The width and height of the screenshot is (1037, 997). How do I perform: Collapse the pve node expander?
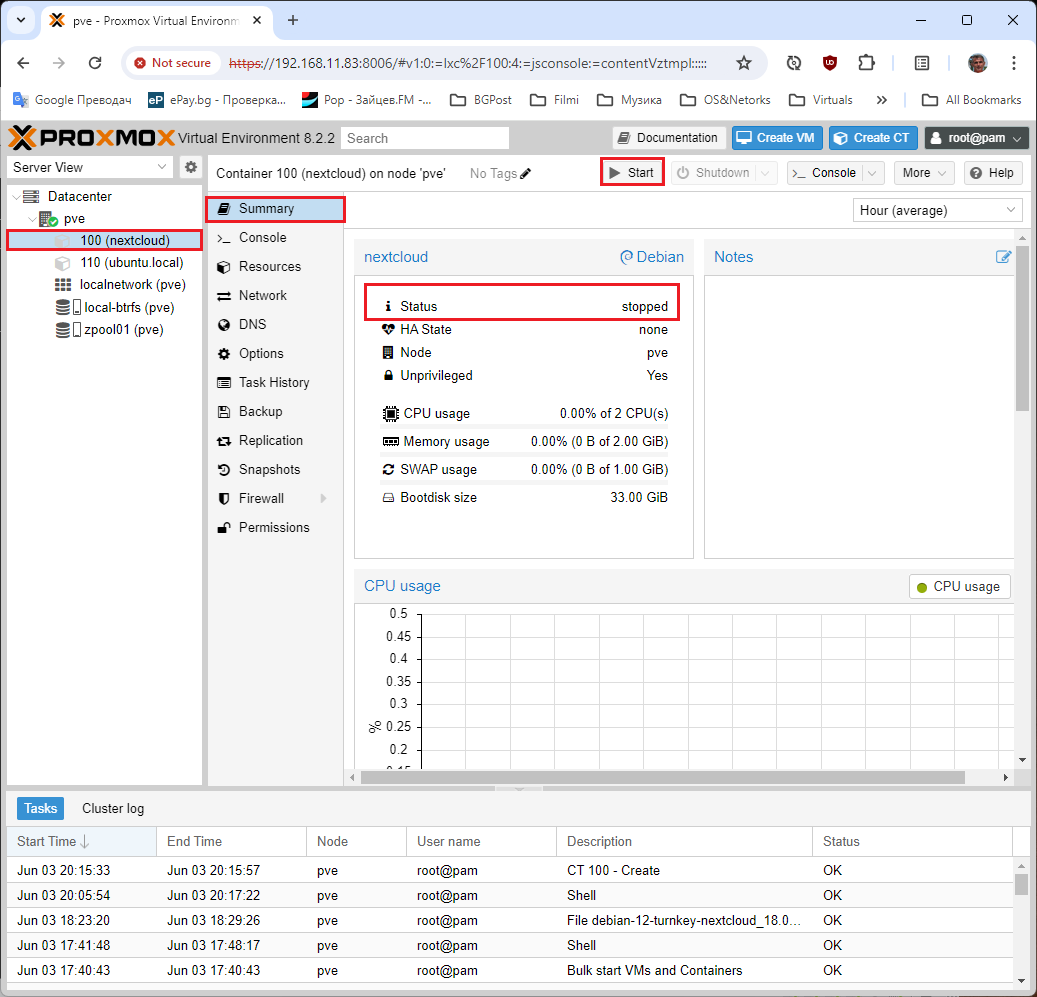(x=32, y=219)
